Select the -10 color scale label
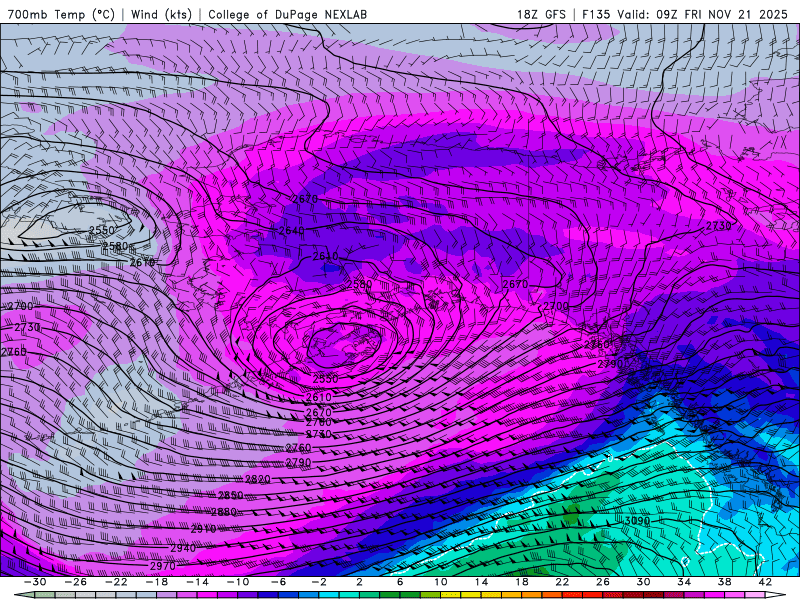 pos(238,582)
